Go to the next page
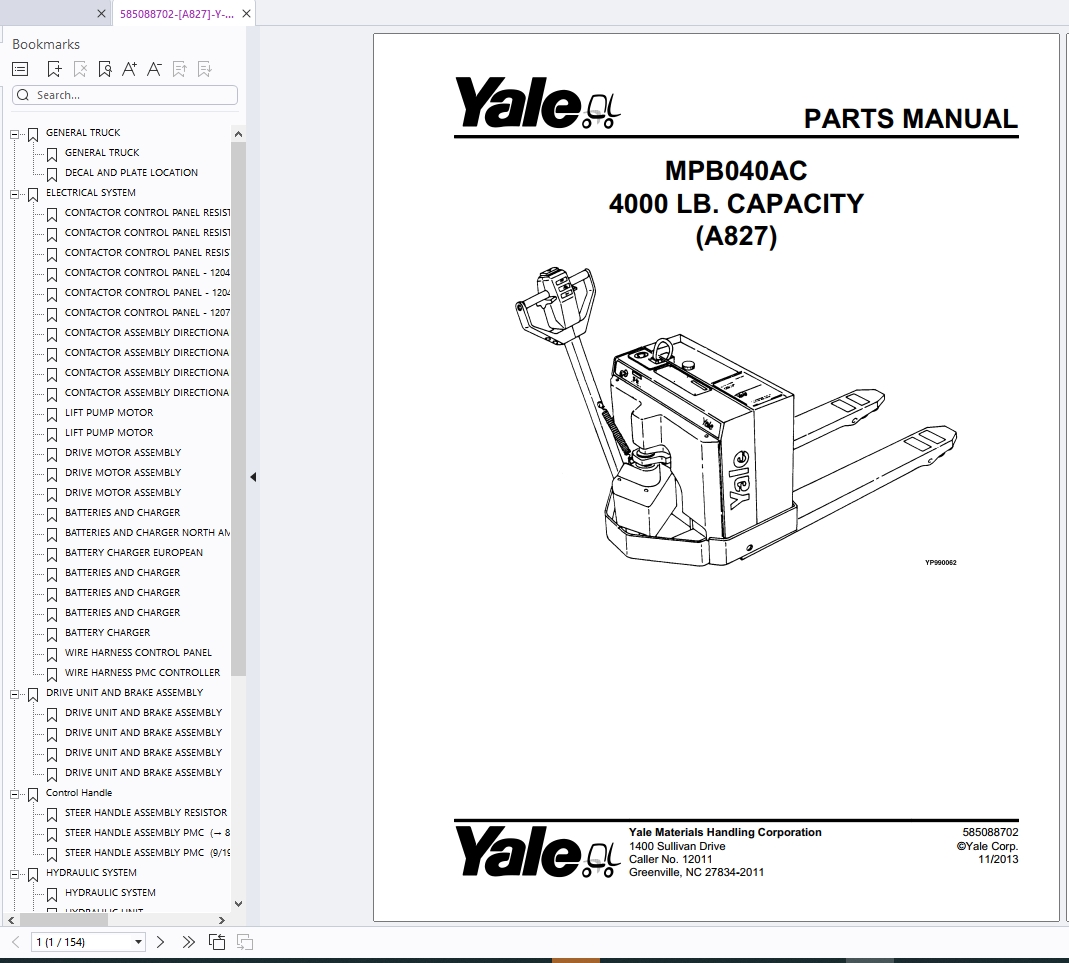 [160, 942]
